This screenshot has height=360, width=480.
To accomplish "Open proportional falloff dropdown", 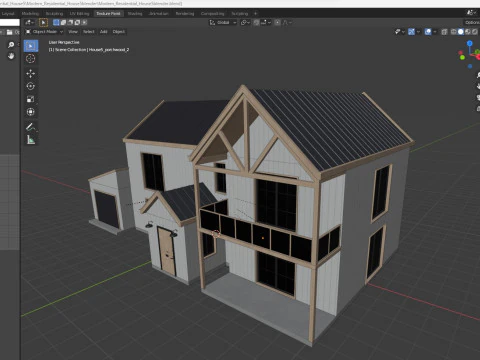I will click(287, 22).
